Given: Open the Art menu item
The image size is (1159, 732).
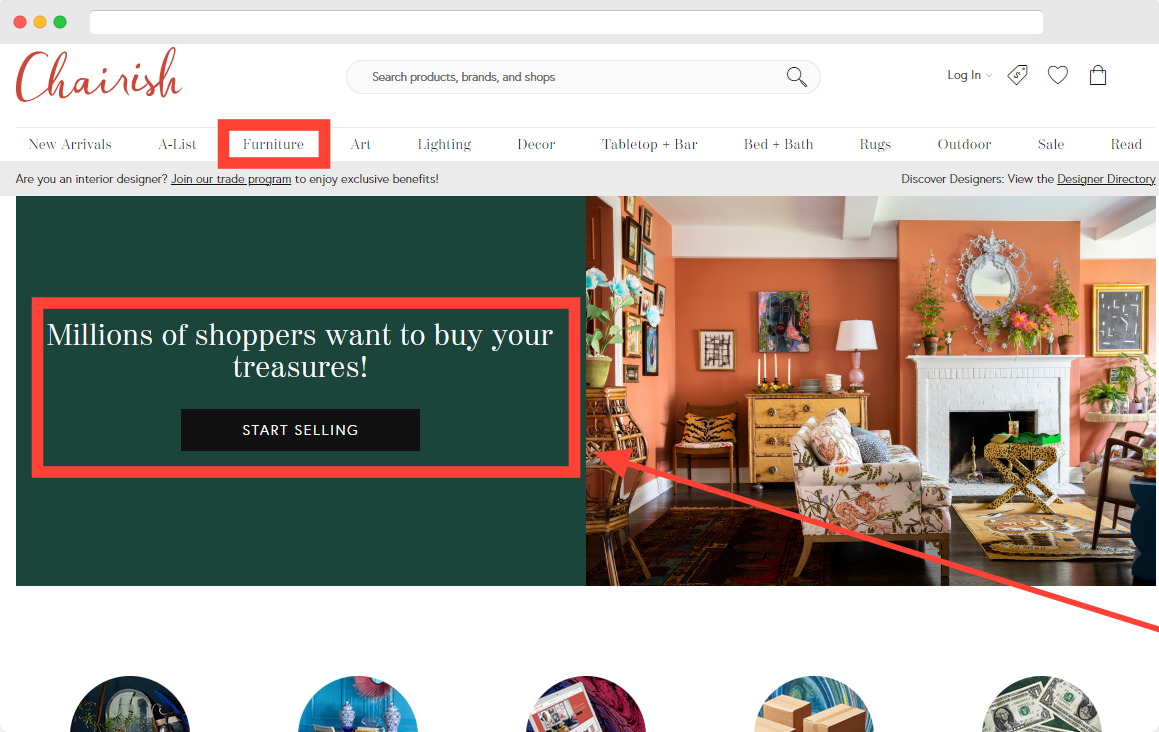Looking at the screenshot, I should pos(361,143).
